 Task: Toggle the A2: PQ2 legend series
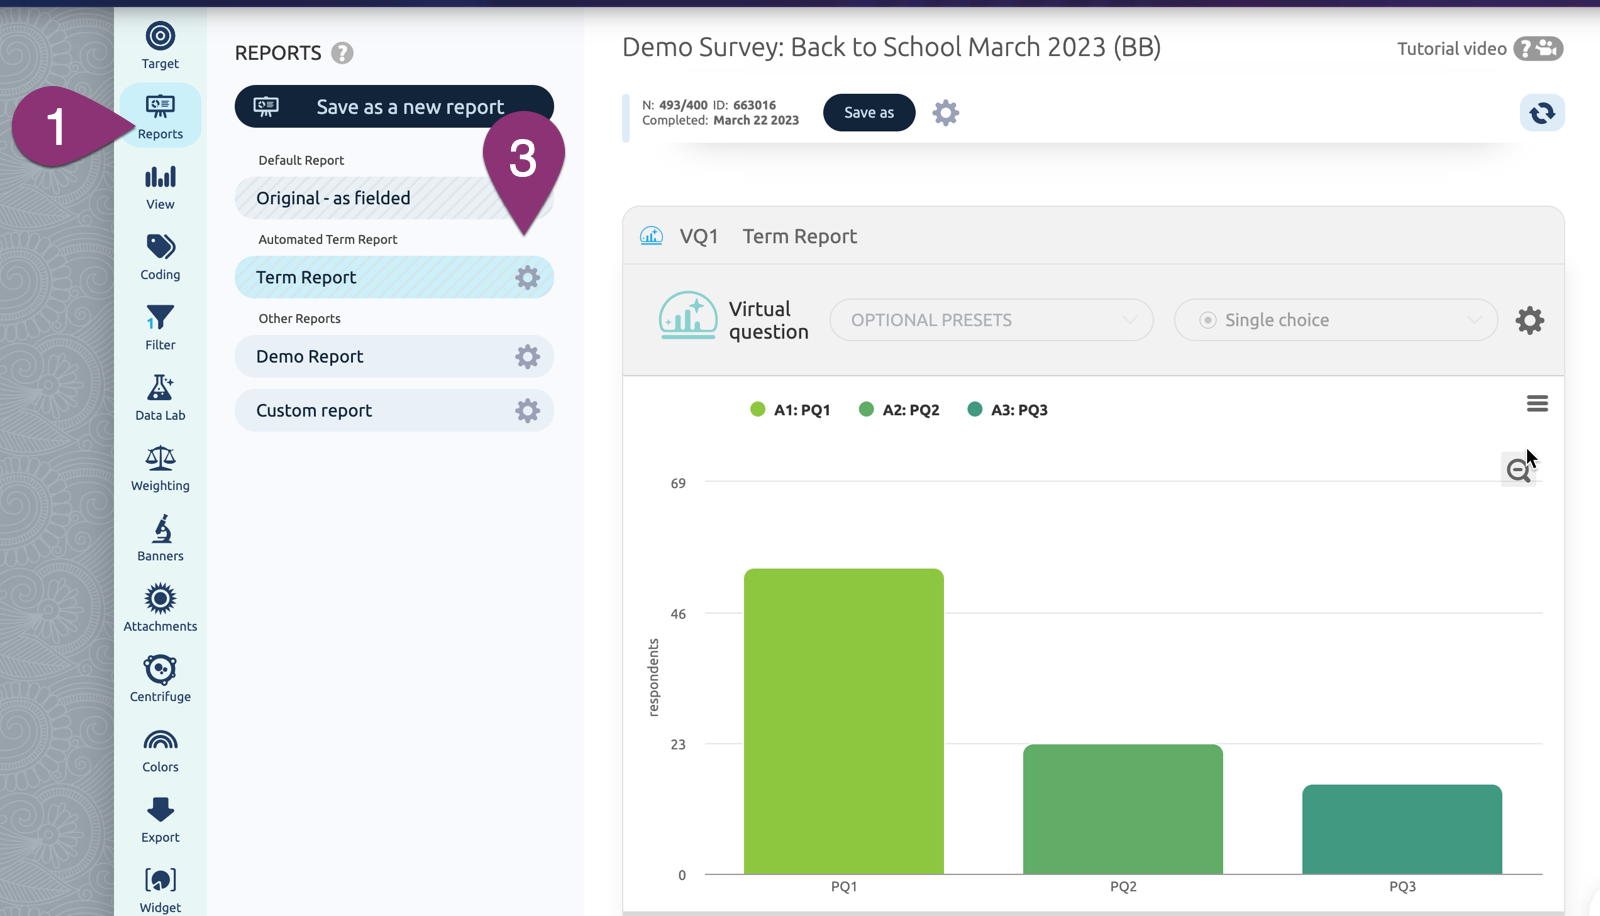899,410
